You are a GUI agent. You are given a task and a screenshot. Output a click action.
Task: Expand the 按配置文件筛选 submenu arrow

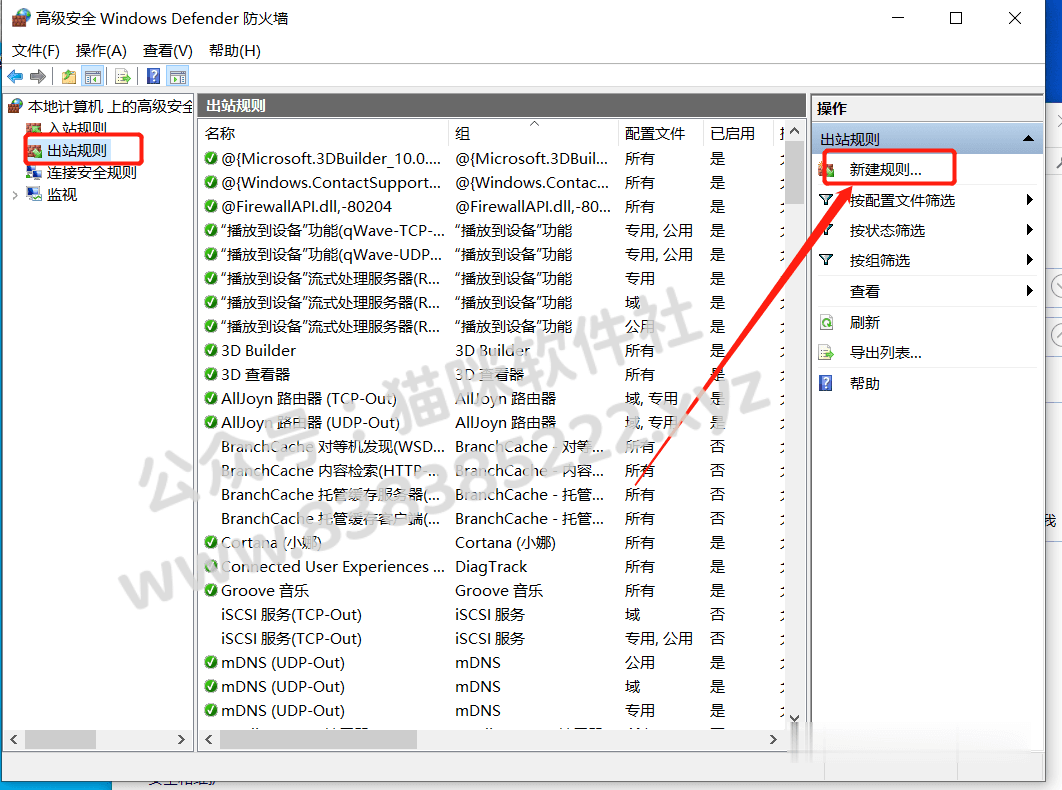coord(1029,199)
